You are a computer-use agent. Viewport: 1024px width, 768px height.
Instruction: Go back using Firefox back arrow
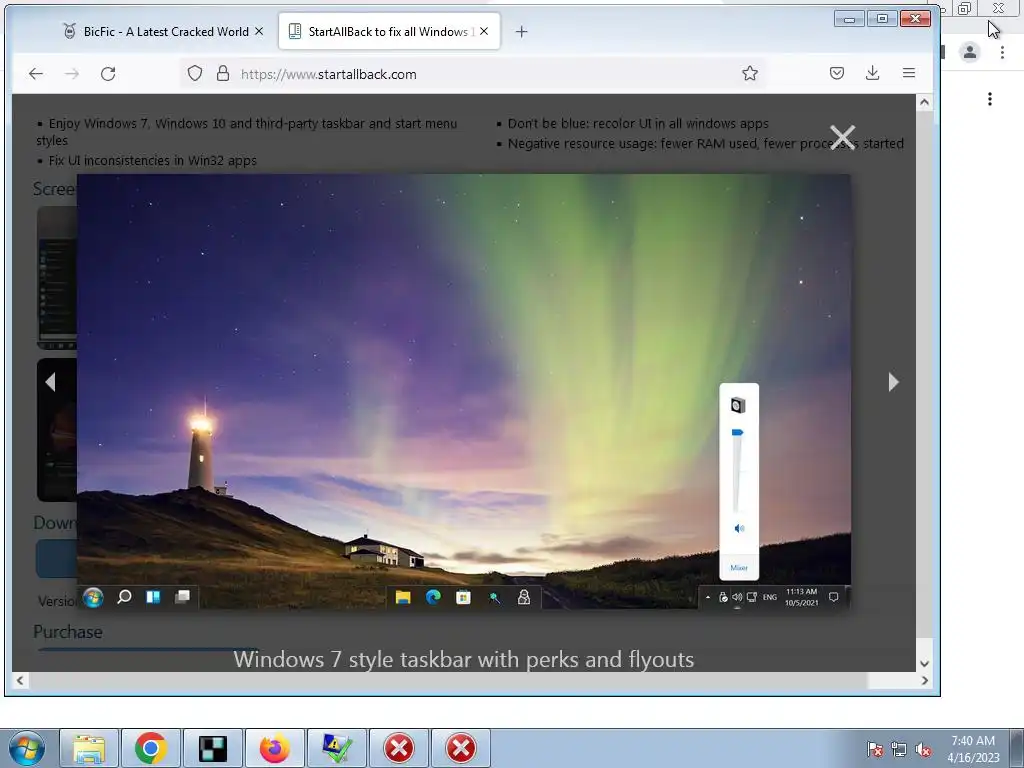coord(36,74)
